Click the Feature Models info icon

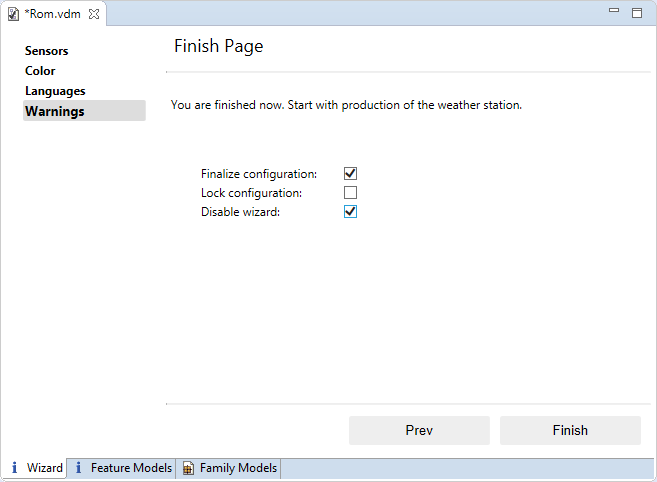point(79,468)
